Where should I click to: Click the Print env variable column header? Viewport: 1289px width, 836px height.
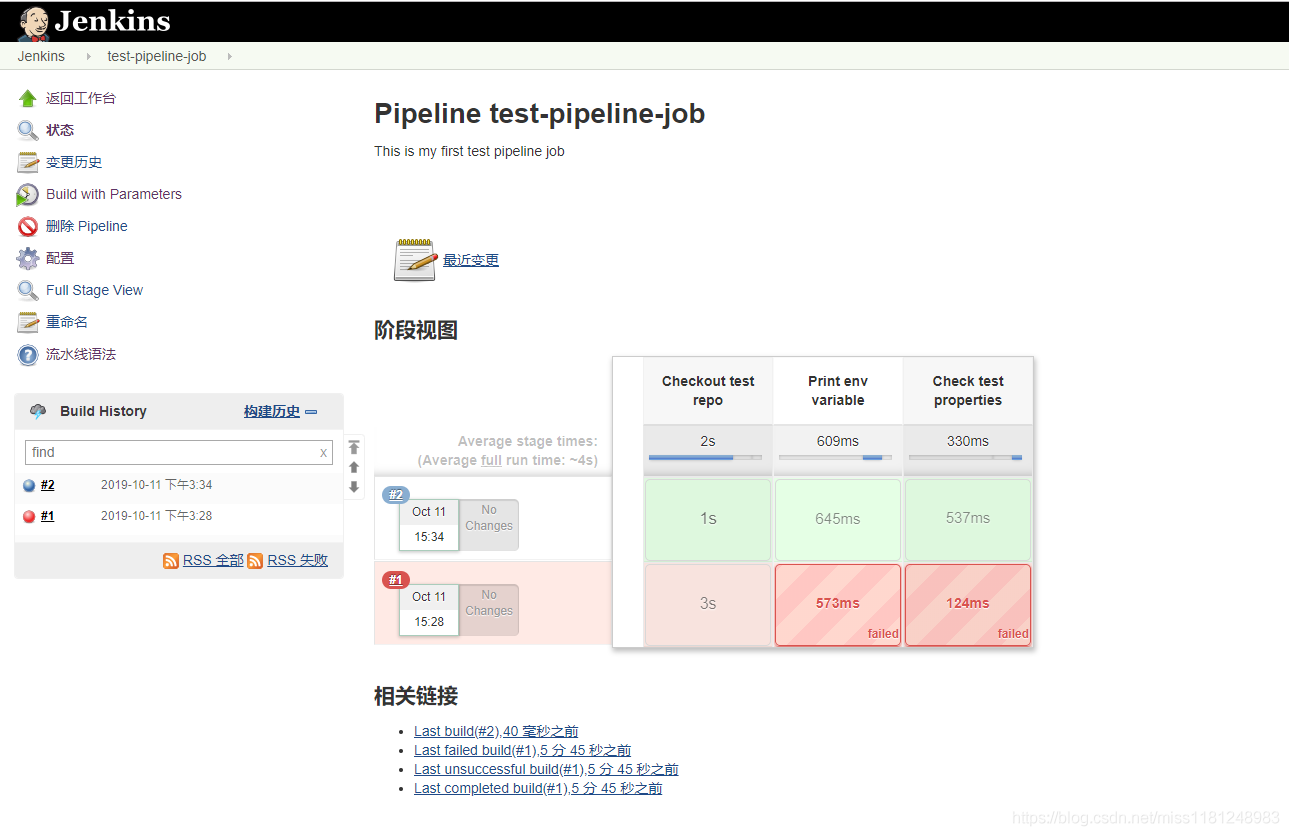(x=838, y=391)
